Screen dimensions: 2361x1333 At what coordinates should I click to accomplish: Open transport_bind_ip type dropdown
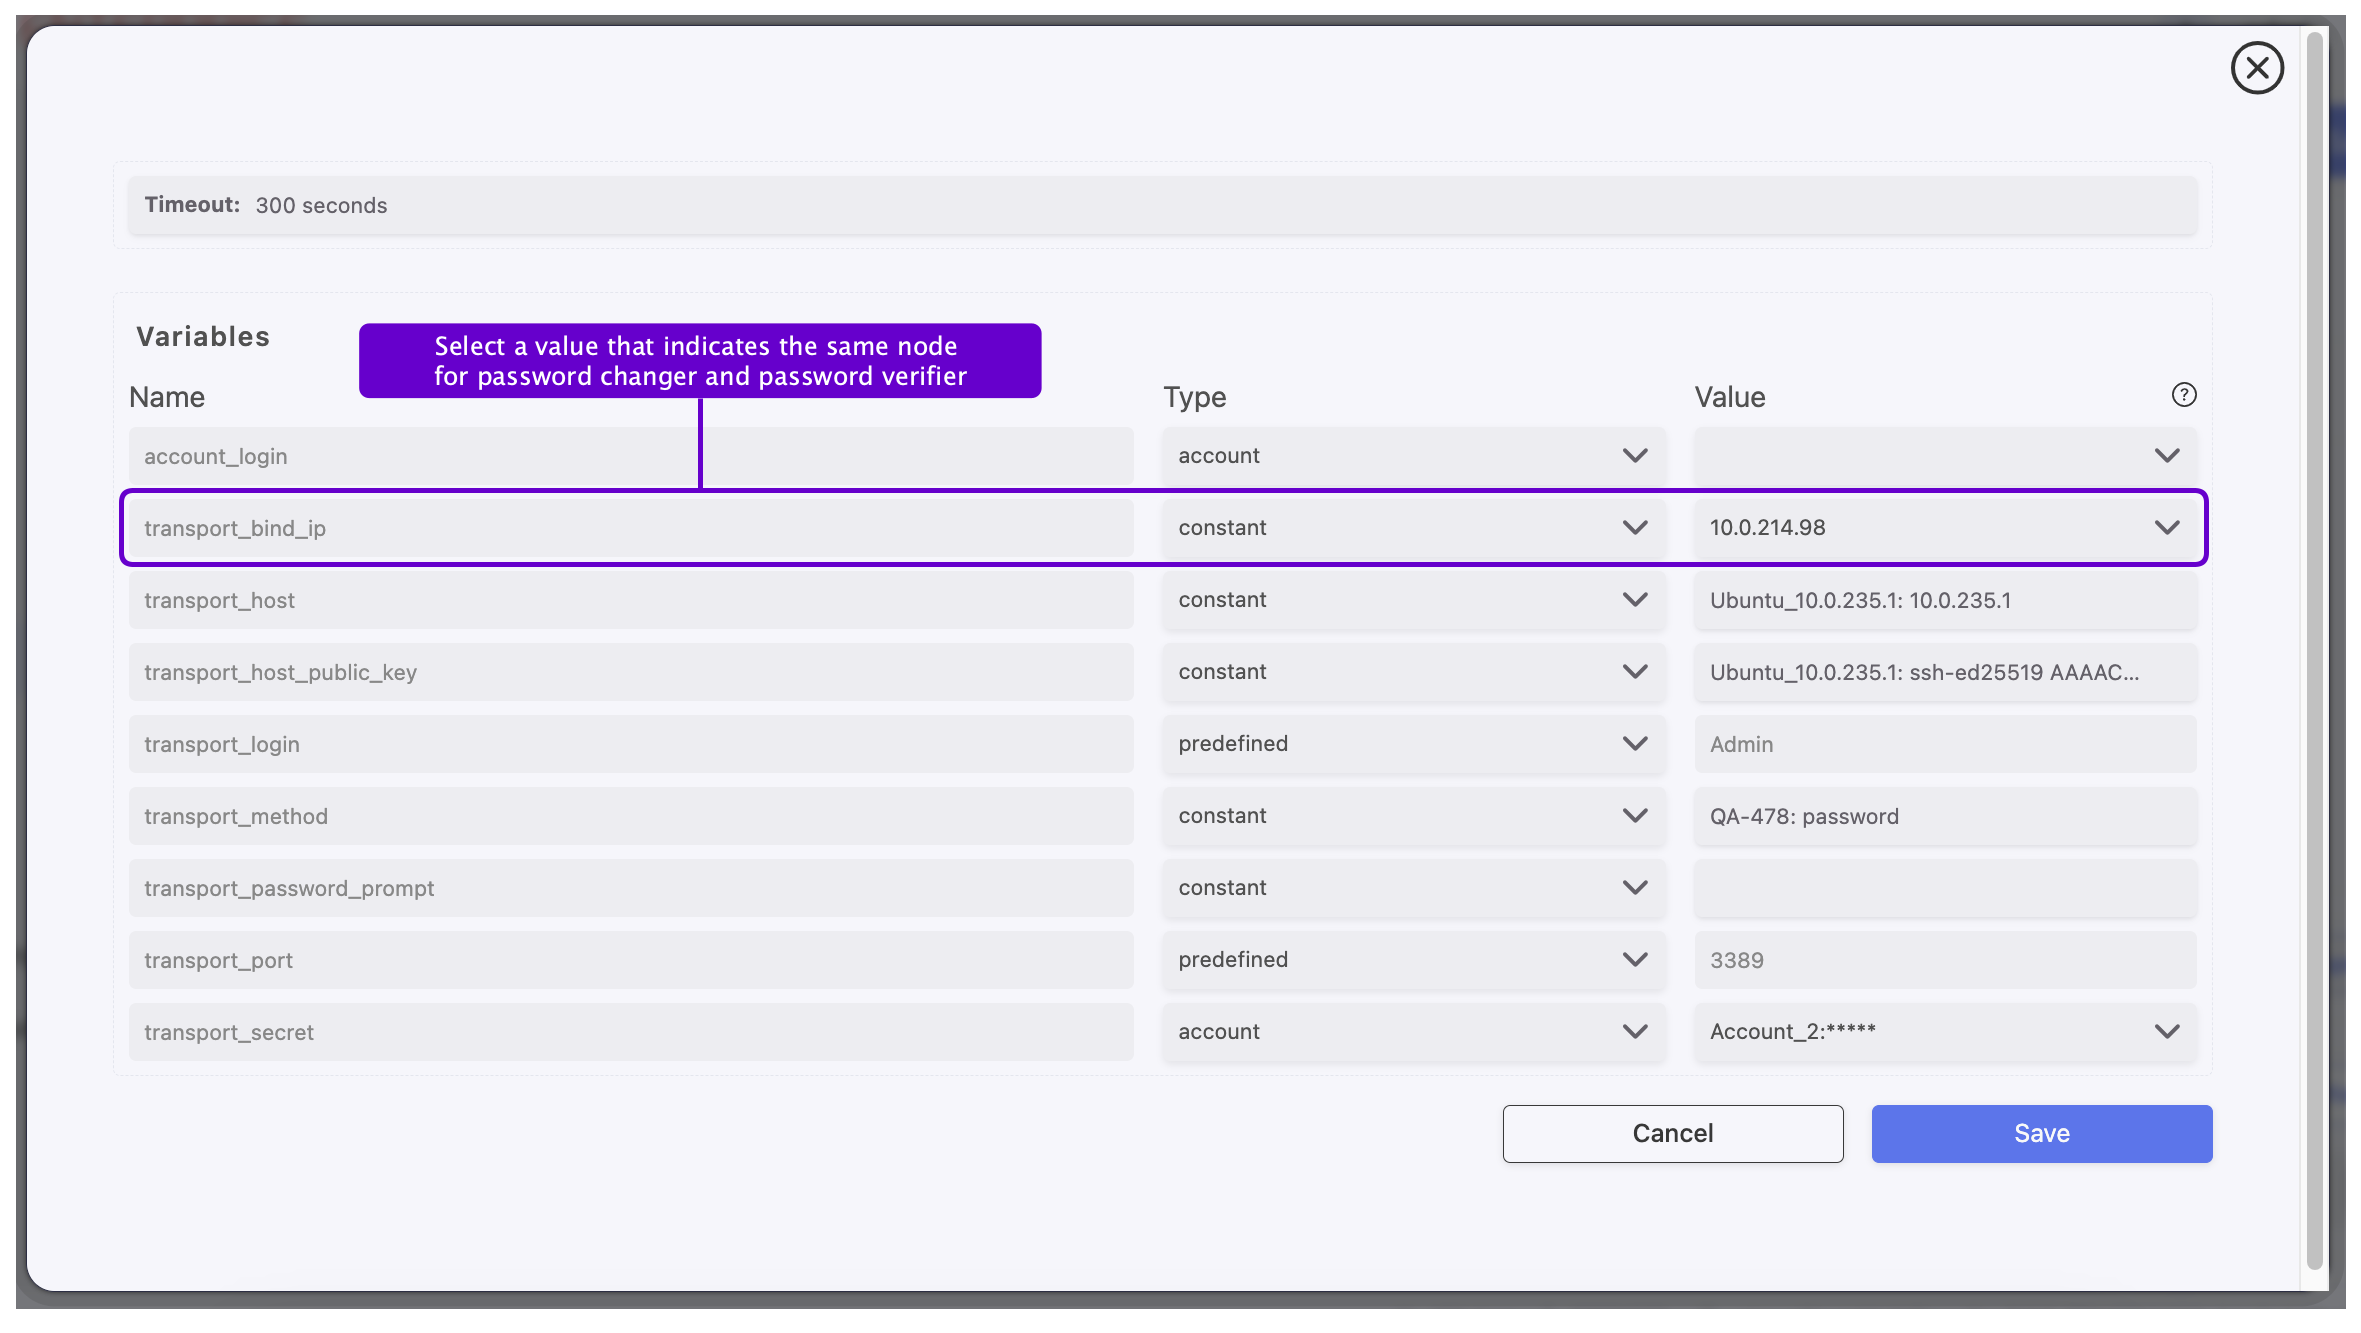1413,528
